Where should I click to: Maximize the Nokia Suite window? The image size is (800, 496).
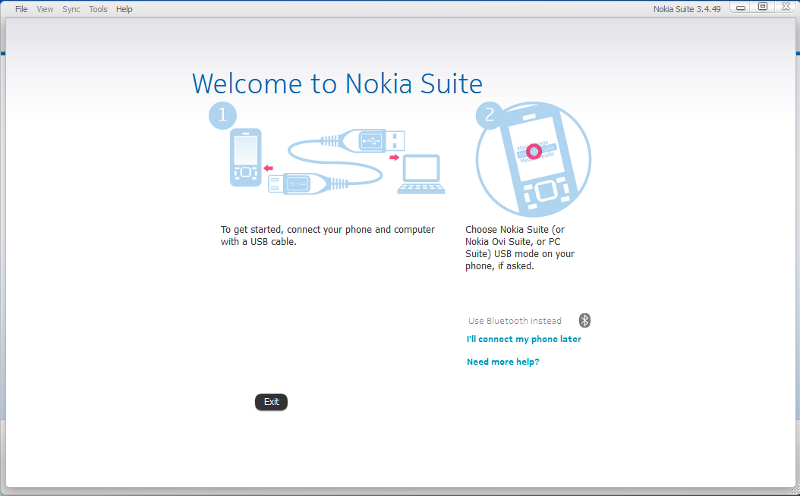(762, 7)
